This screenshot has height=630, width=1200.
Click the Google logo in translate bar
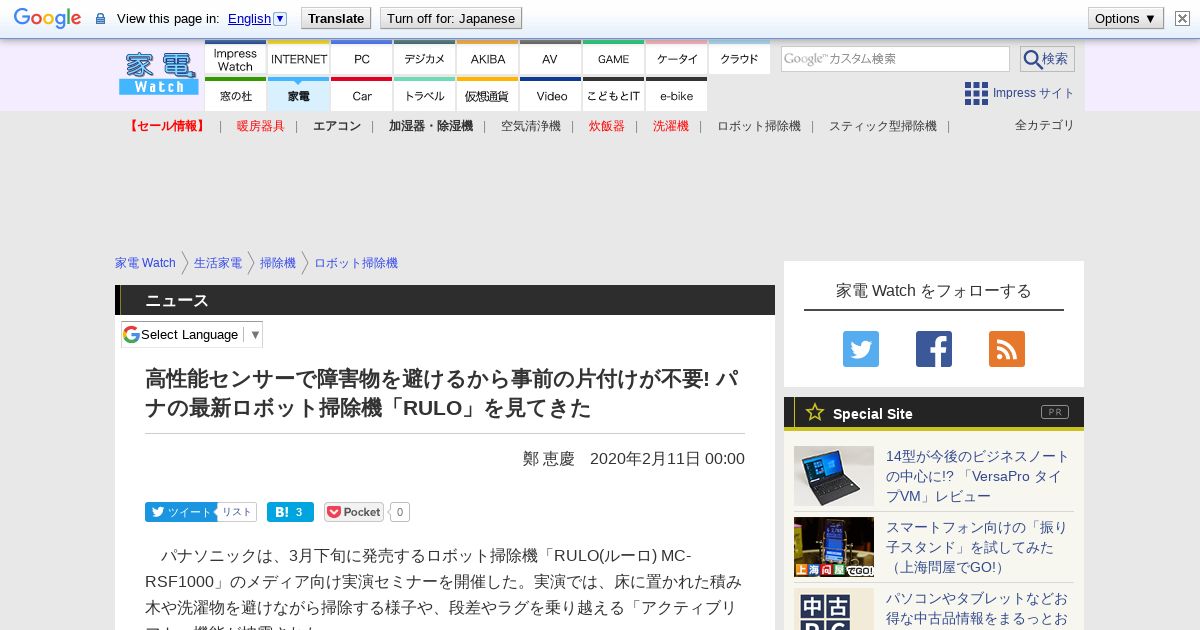pyautogui.click(x=47, y=18)
